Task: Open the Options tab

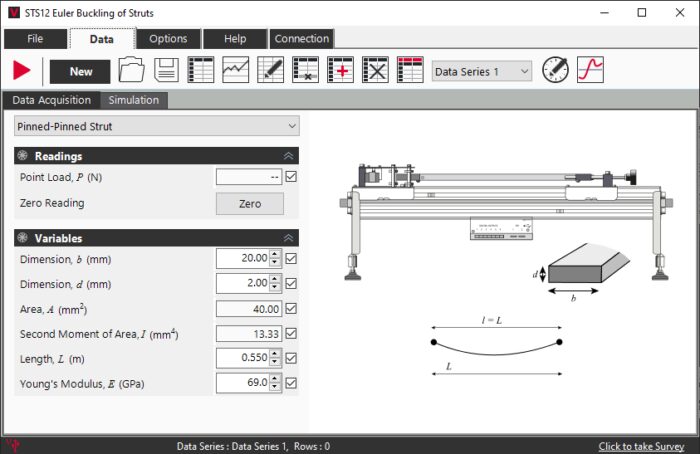Action: pos(168,39)
